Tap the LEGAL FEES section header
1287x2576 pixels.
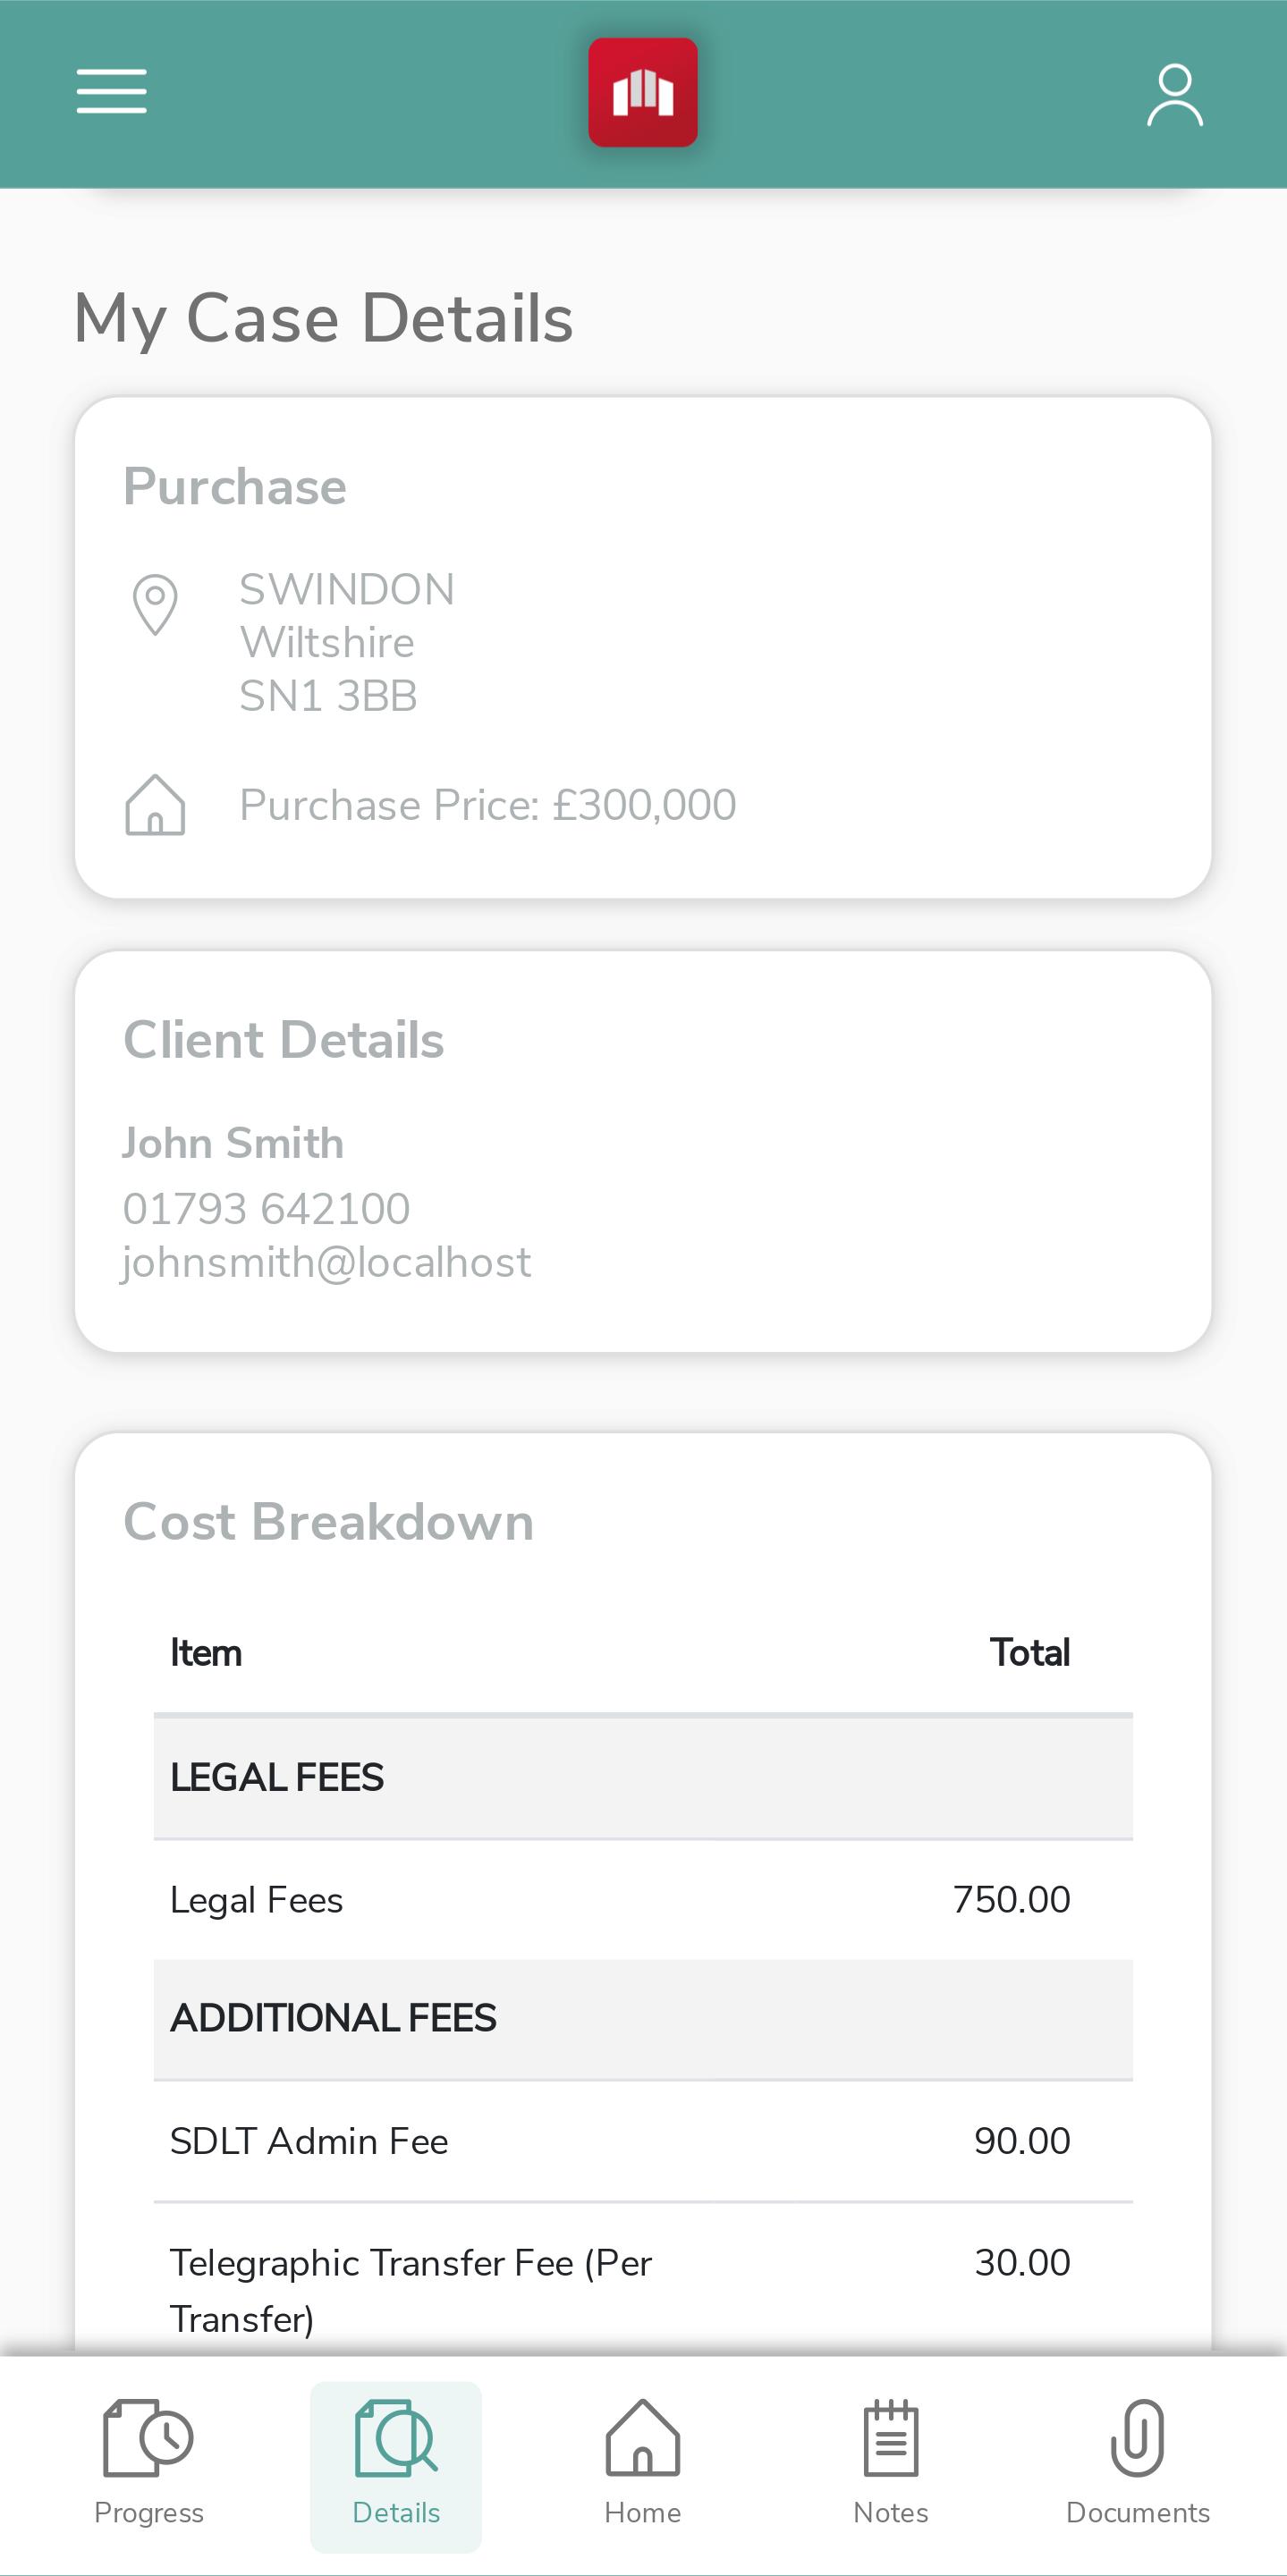click(x=643, y=1777)
